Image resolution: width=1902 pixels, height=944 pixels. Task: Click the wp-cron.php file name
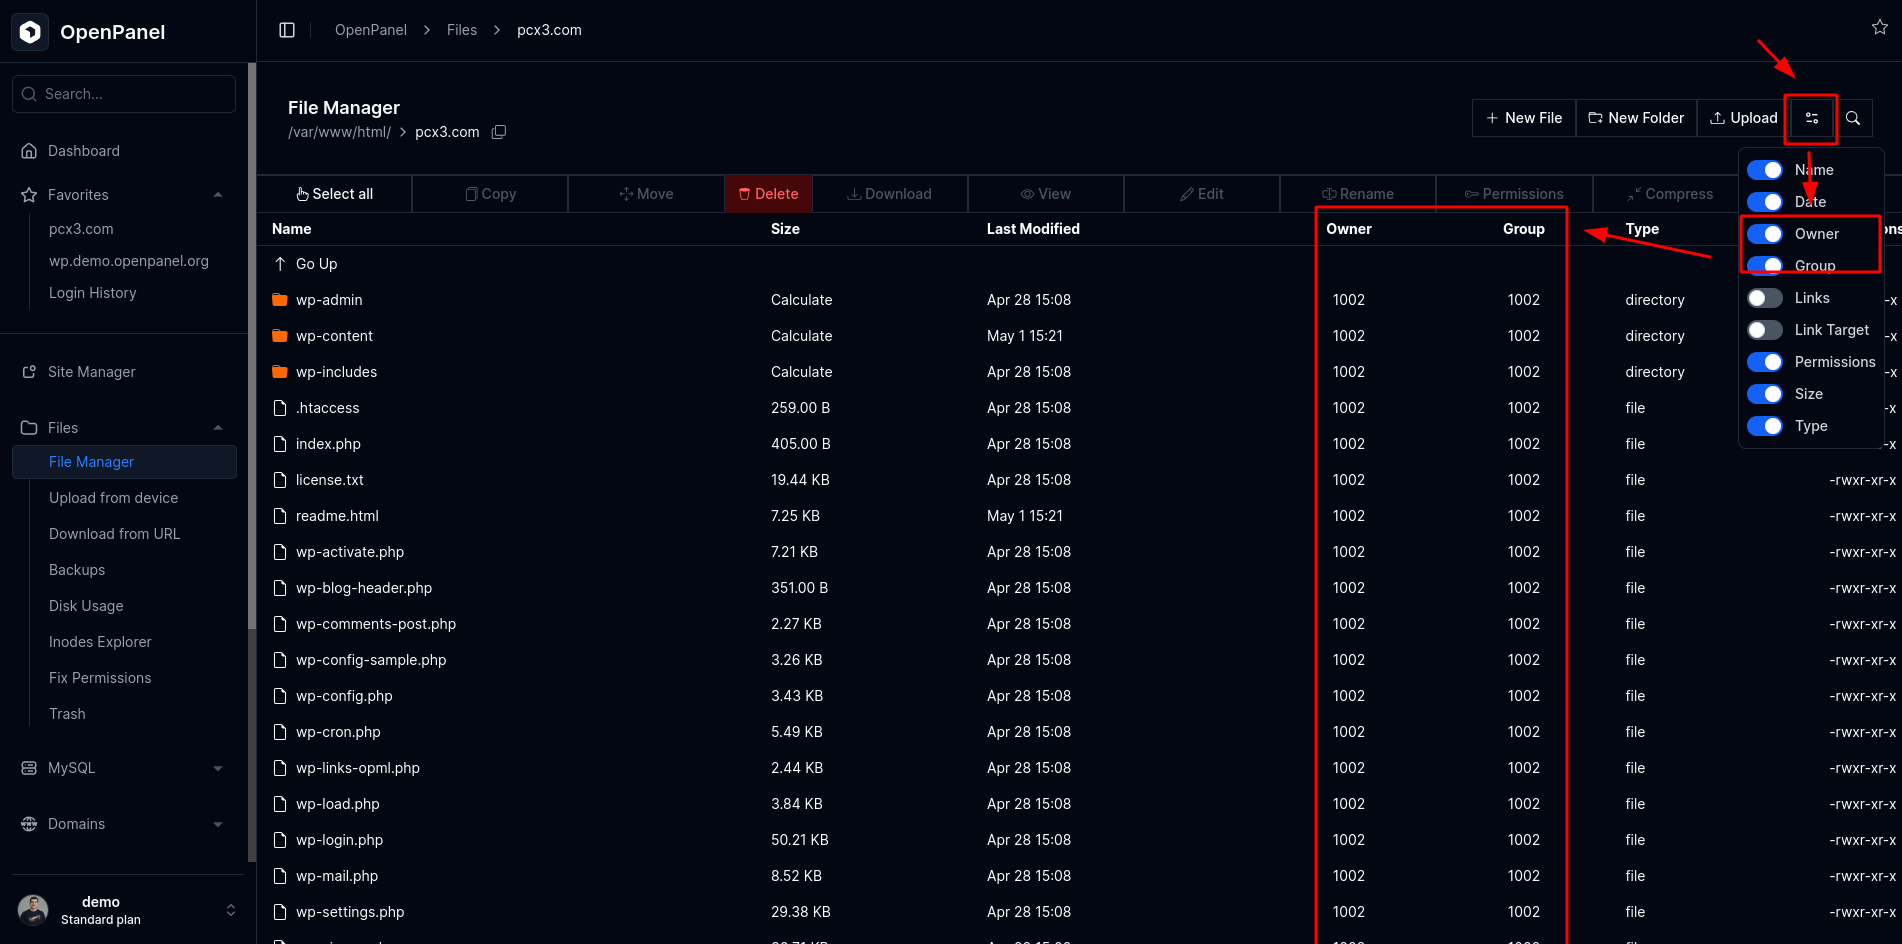(338, 732)
